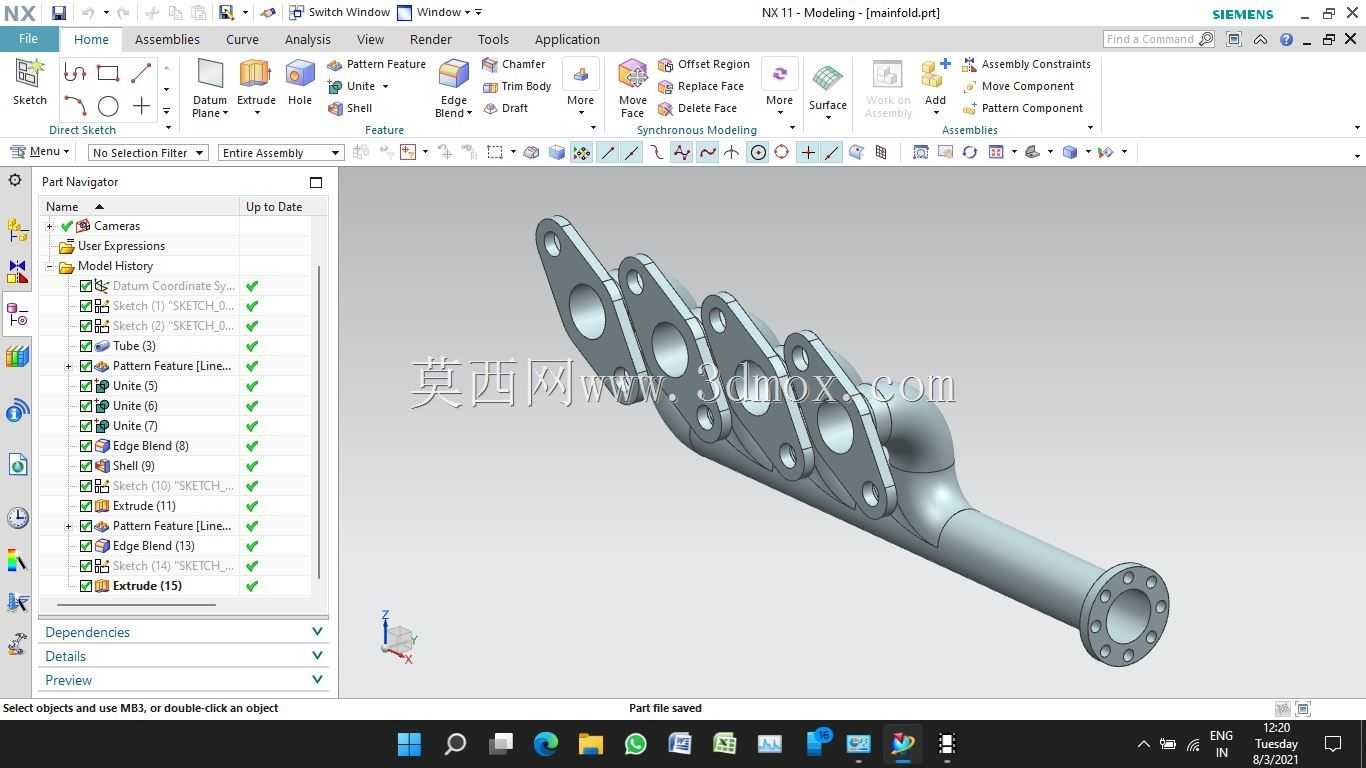Click More in the Feature group

pos(580,85)
